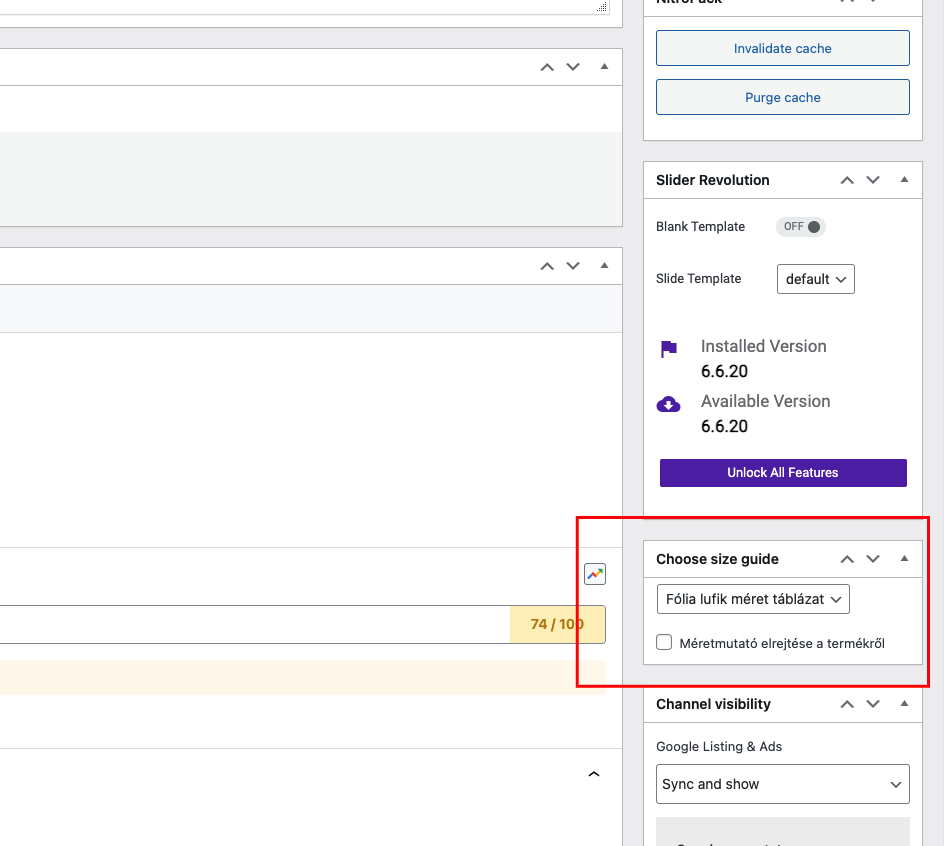Viewport: 944px width, 846px height.
Task: Click the Invalidate cache button
Action: pos(783,48)
